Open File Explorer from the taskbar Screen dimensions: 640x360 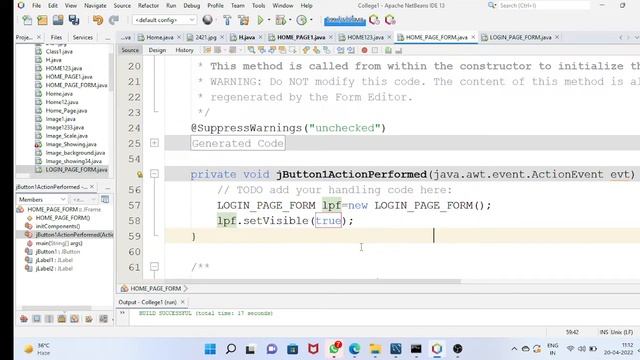coord(375,349)
